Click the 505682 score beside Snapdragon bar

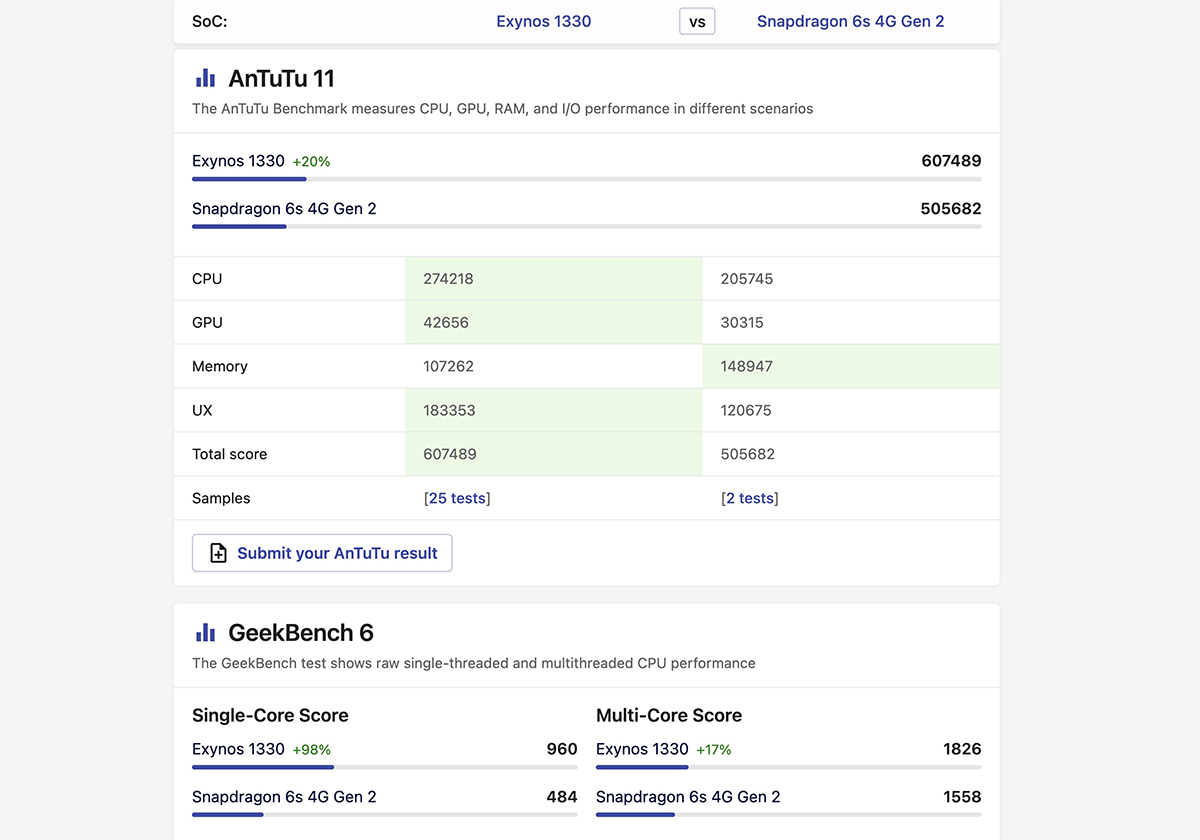951,209
